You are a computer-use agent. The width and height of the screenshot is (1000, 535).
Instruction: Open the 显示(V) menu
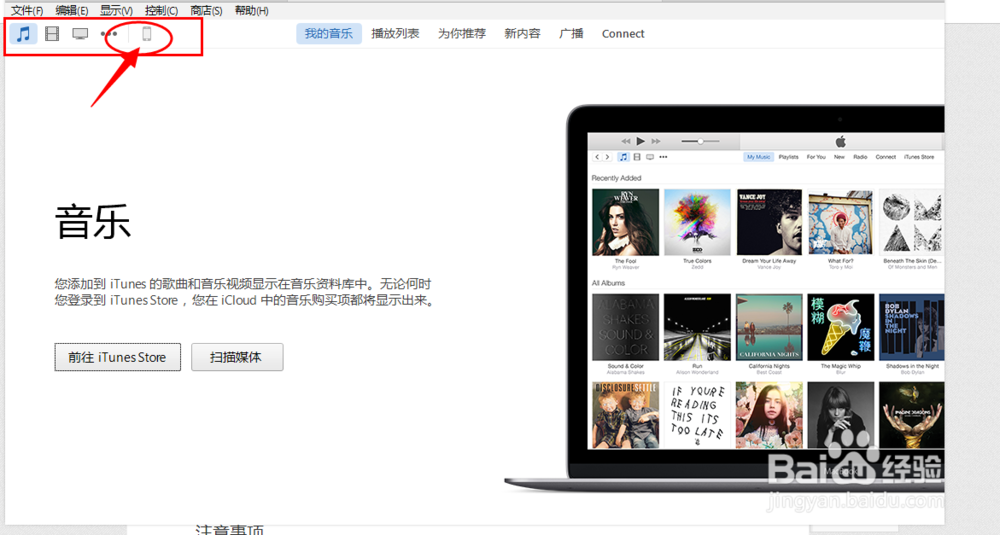(x=116, y=11)
